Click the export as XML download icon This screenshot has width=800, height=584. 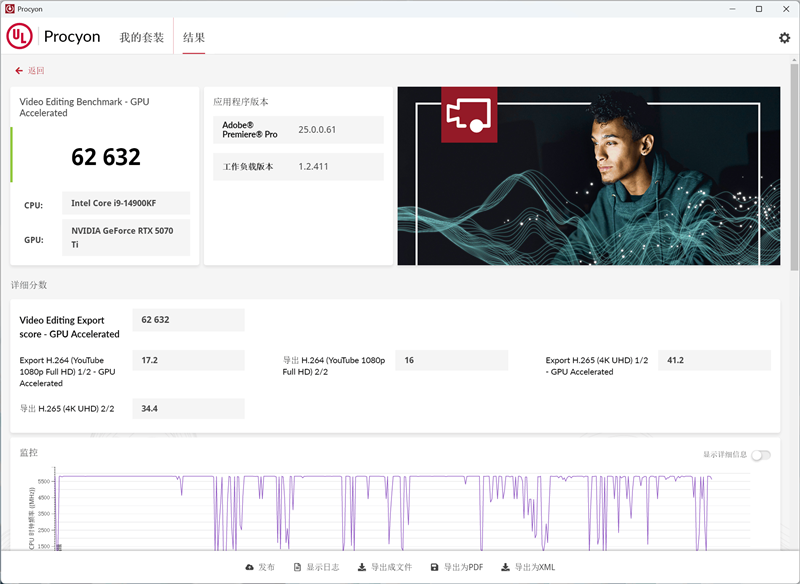click(506, 567)
